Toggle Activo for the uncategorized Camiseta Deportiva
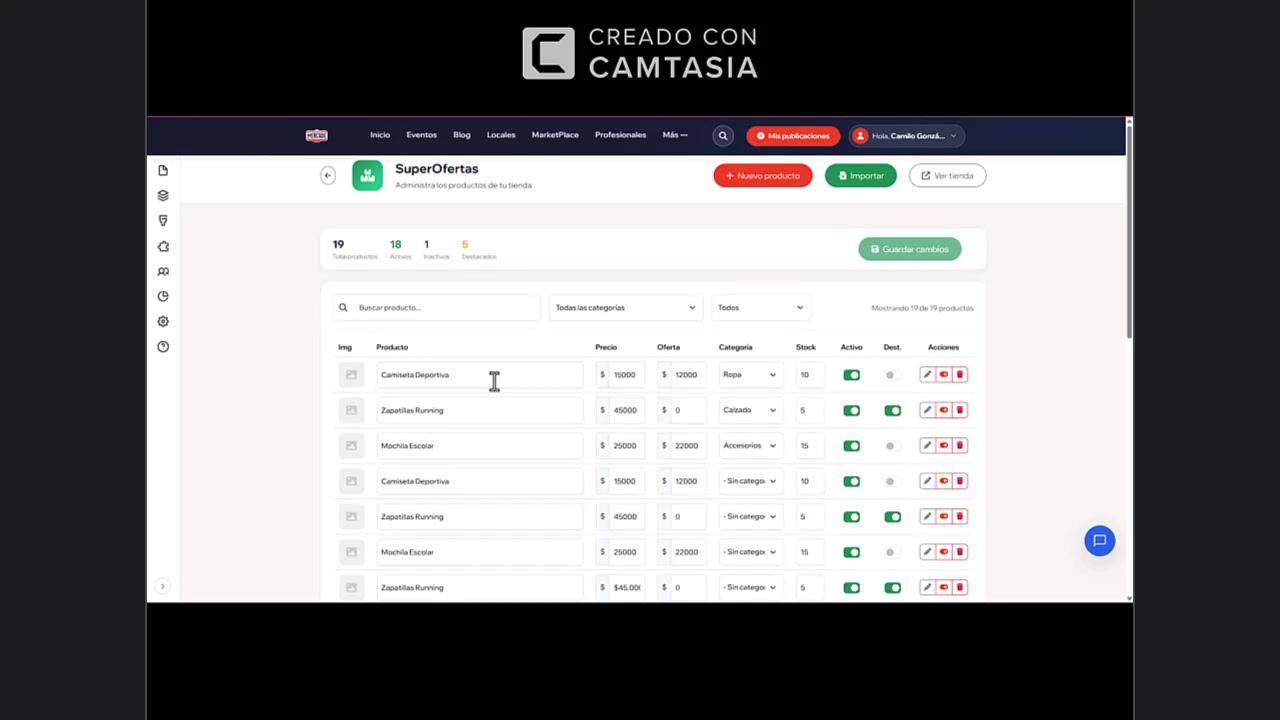Screen dimensions: 1280x720 point(851,481)
